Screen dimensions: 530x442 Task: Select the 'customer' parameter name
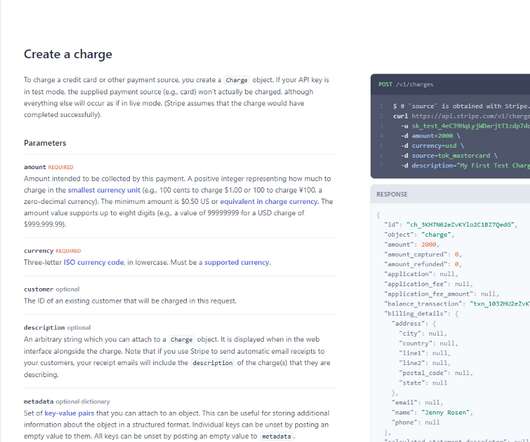(39, 289)
